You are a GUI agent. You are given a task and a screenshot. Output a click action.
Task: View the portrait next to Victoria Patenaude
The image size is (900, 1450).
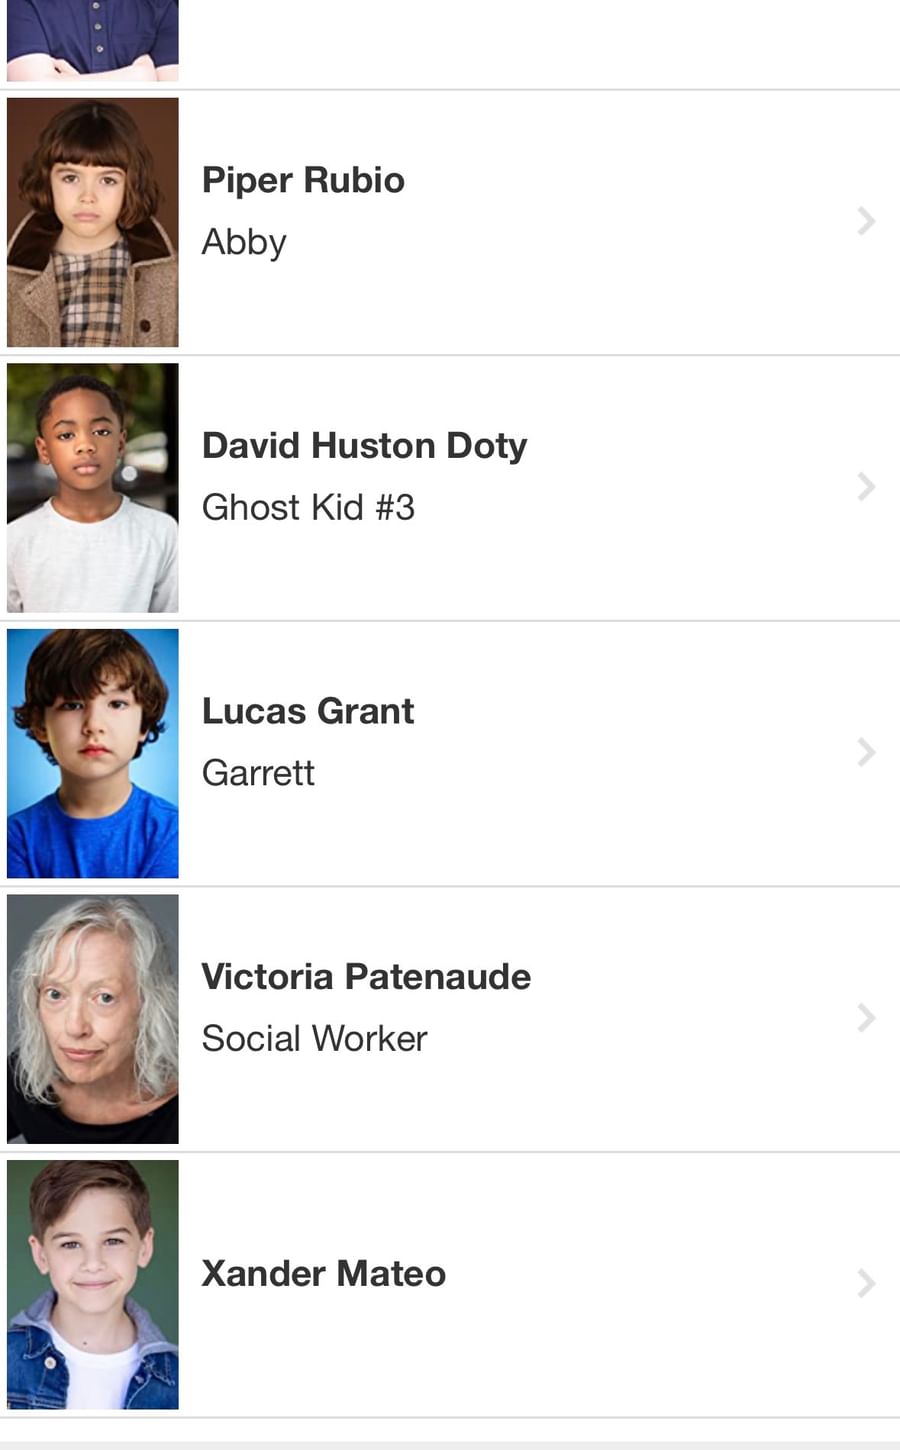point(93,1019)
